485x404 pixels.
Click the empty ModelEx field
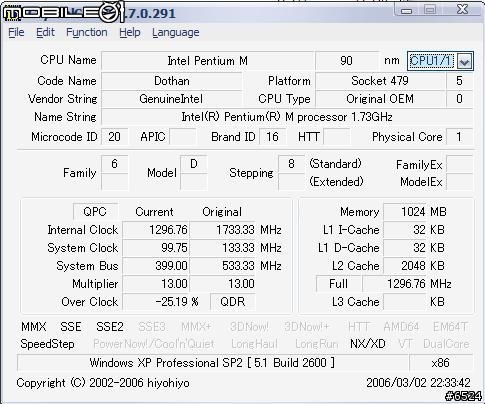tap(459, 182)
